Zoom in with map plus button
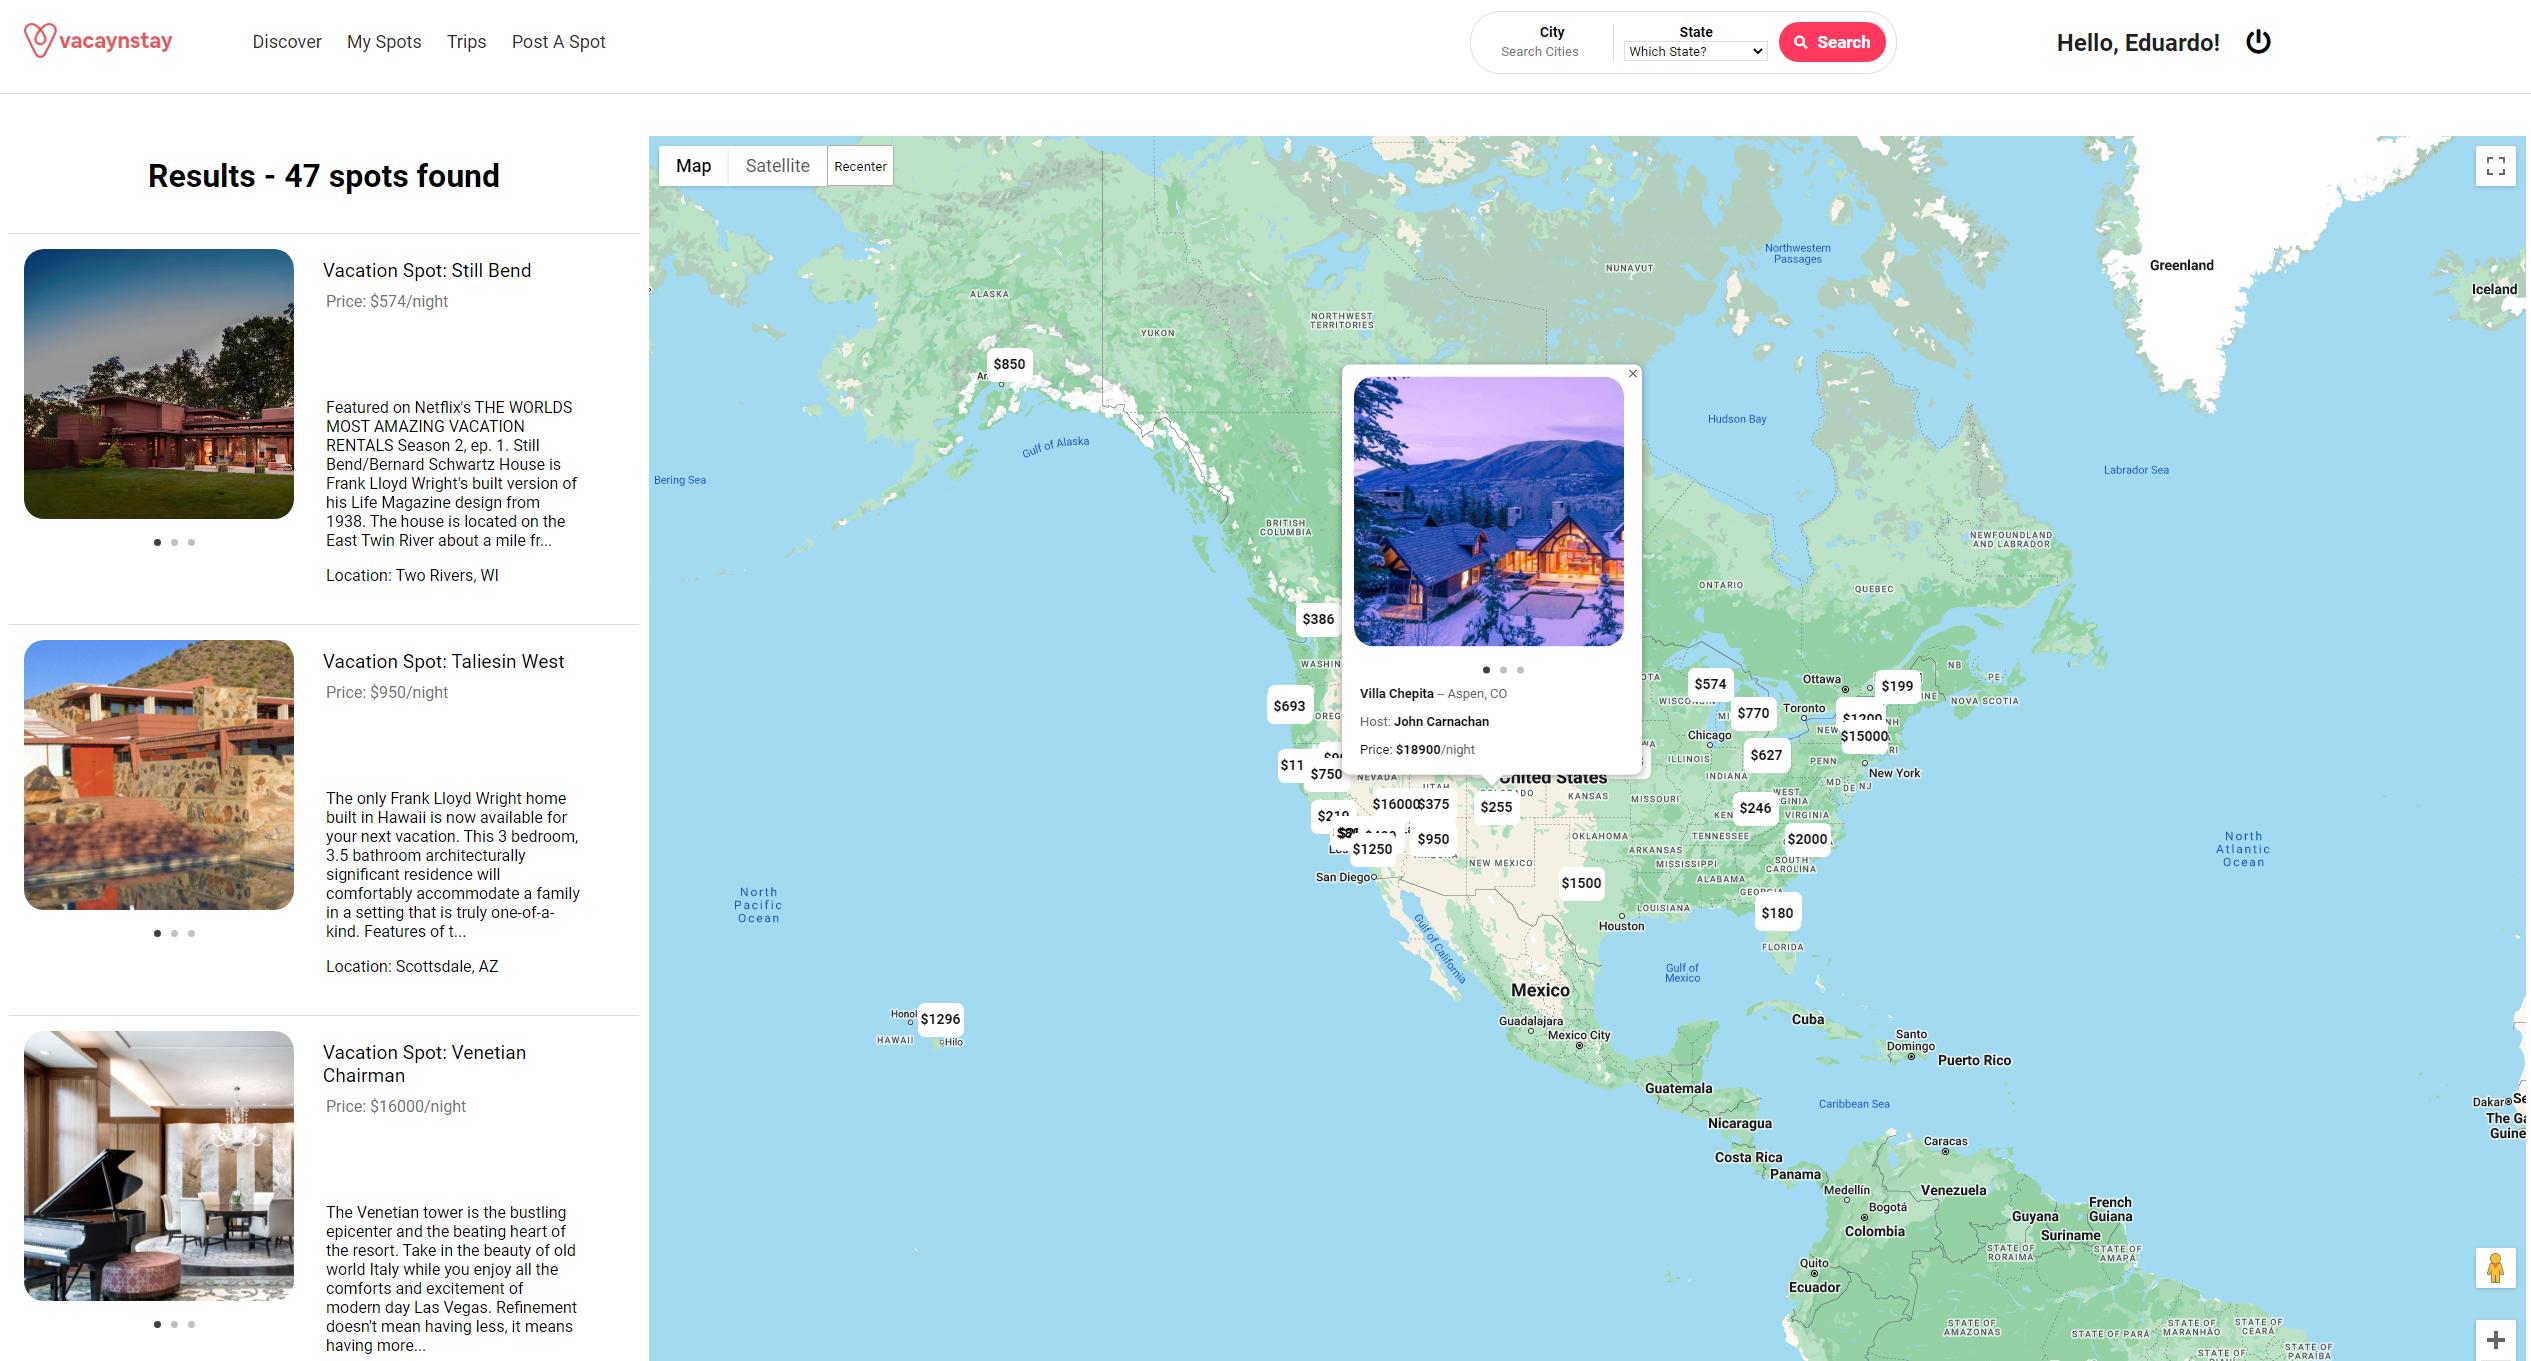Viewport: 2531px width, 1361px height. pos(2495,1340)
